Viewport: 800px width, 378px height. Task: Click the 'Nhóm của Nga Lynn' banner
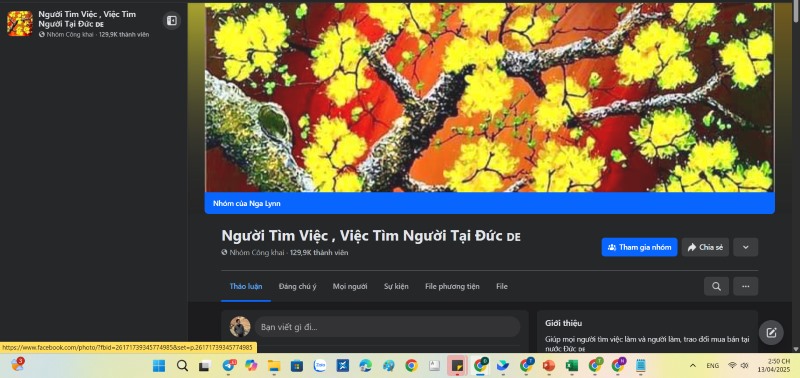(x=489, y=204)
